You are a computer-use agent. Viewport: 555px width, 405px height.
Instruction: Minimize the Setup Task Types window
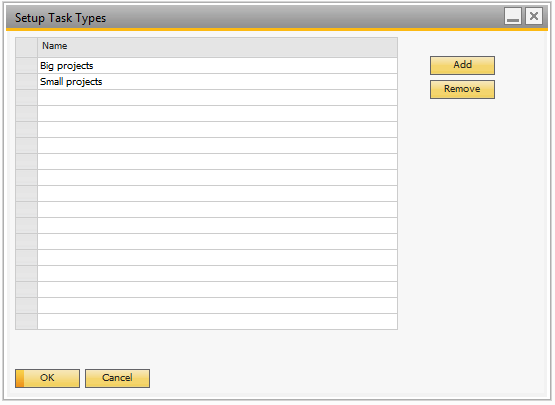pos(513,16)
